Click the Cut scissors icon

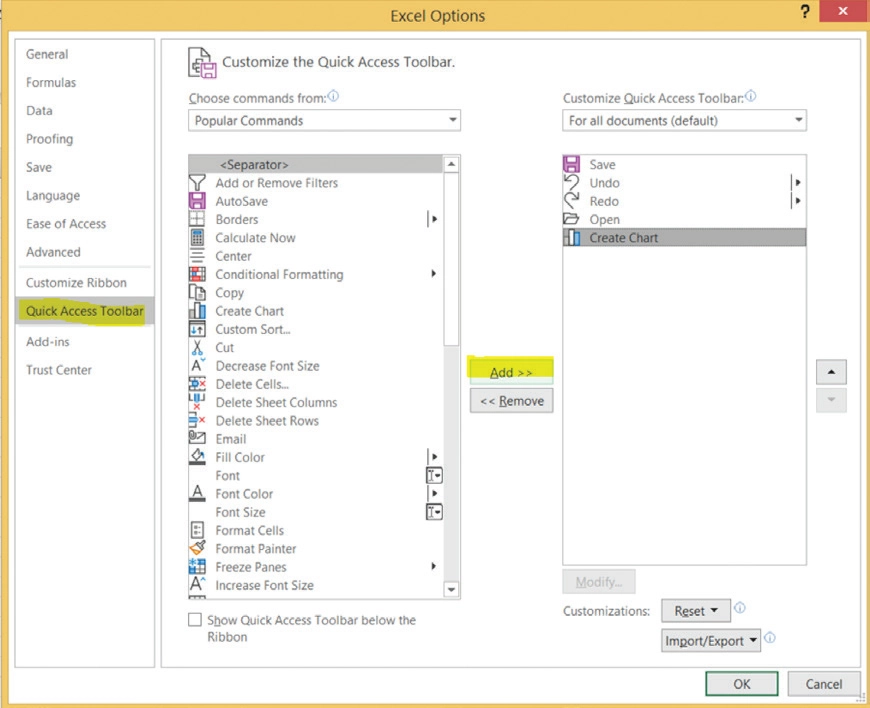[x=197, y=347]
